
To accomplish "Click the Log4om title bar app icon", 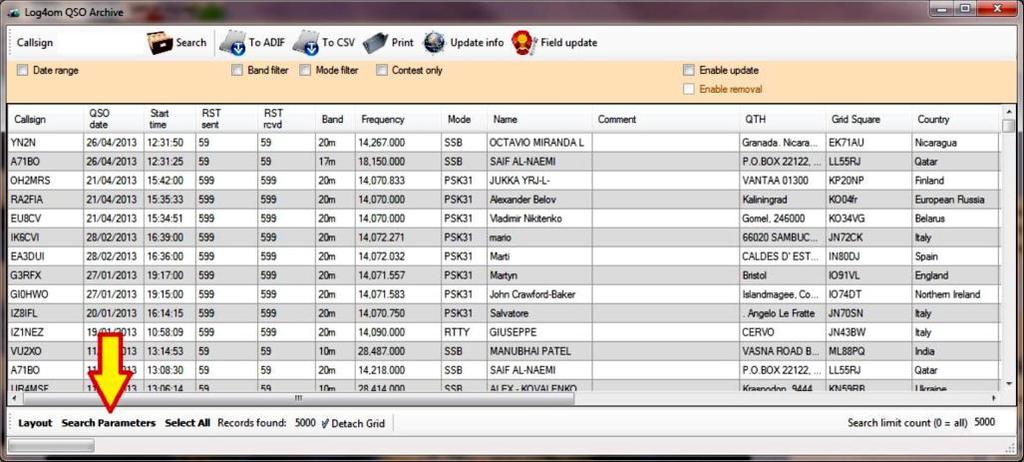I will pos(15,12).
